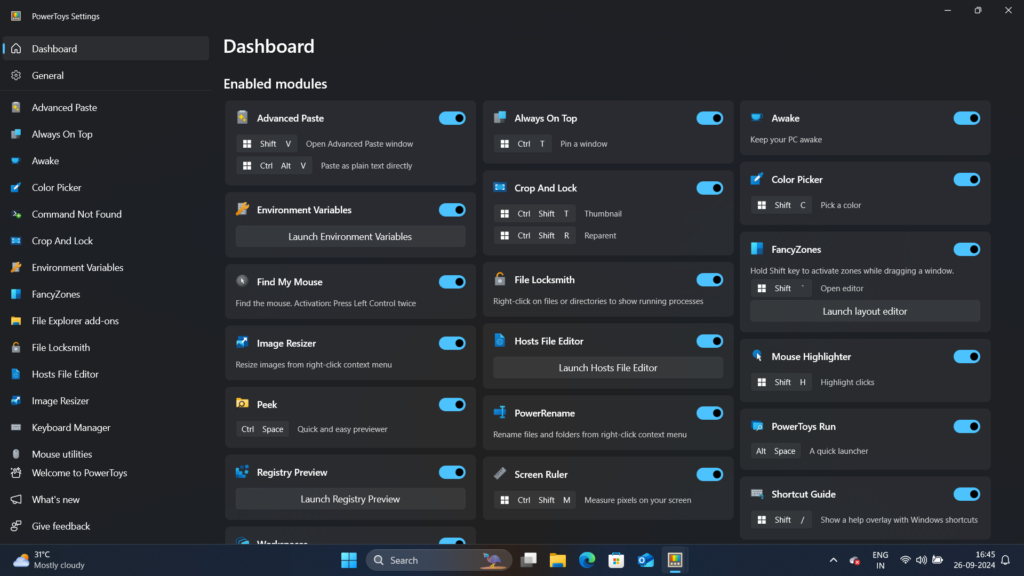1024x576 pixels.
Task: Click the Mouse Highlighter card icon
Action: tap(757, 356)
